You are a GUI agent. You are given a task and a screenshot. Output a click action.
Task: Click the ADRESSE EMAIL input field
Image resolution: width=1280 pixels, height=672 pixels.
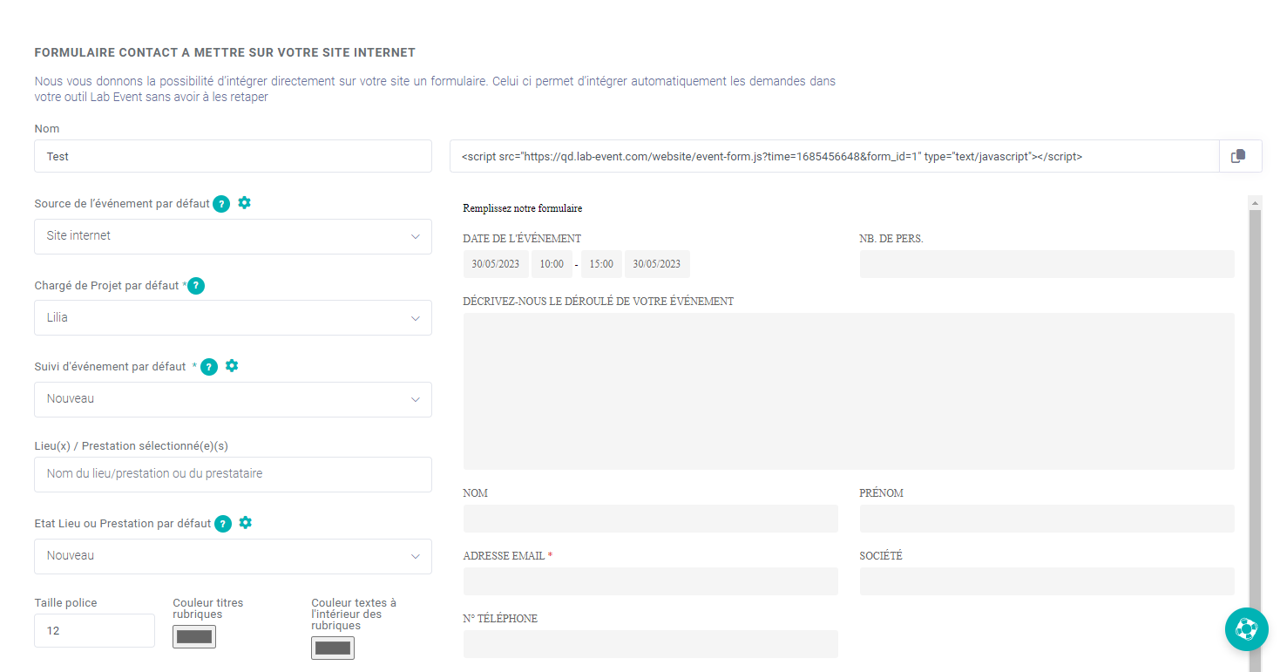click(x=651, y=581)
